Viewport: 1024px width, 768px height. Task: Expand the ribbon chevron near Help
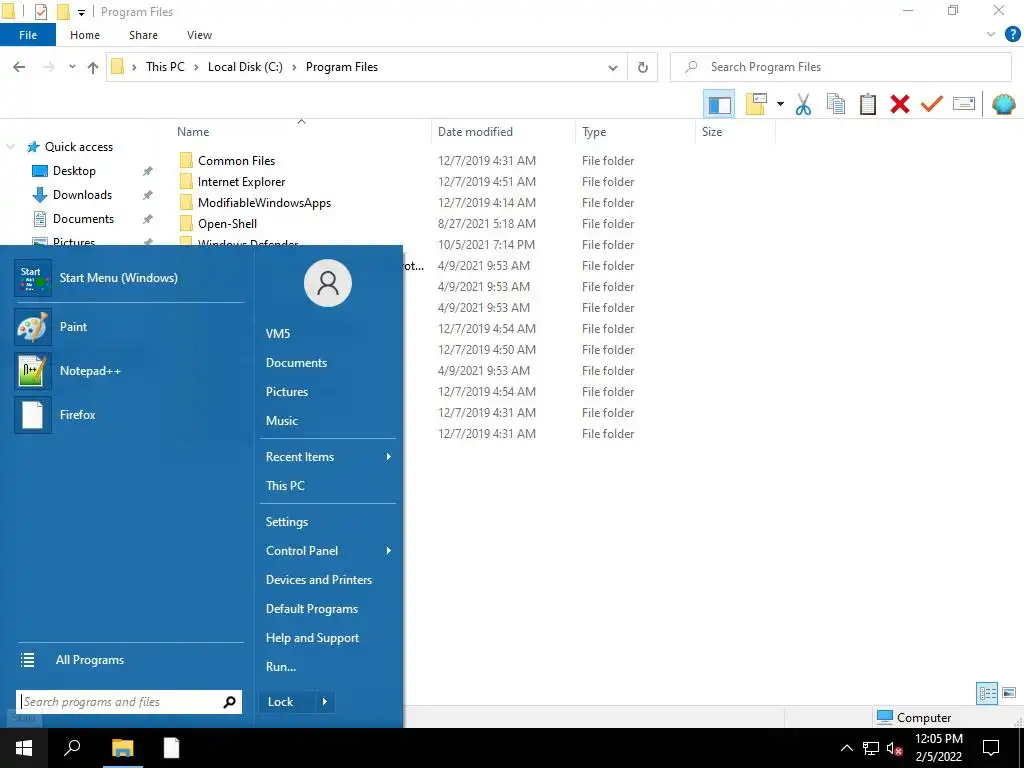point(991,35)
